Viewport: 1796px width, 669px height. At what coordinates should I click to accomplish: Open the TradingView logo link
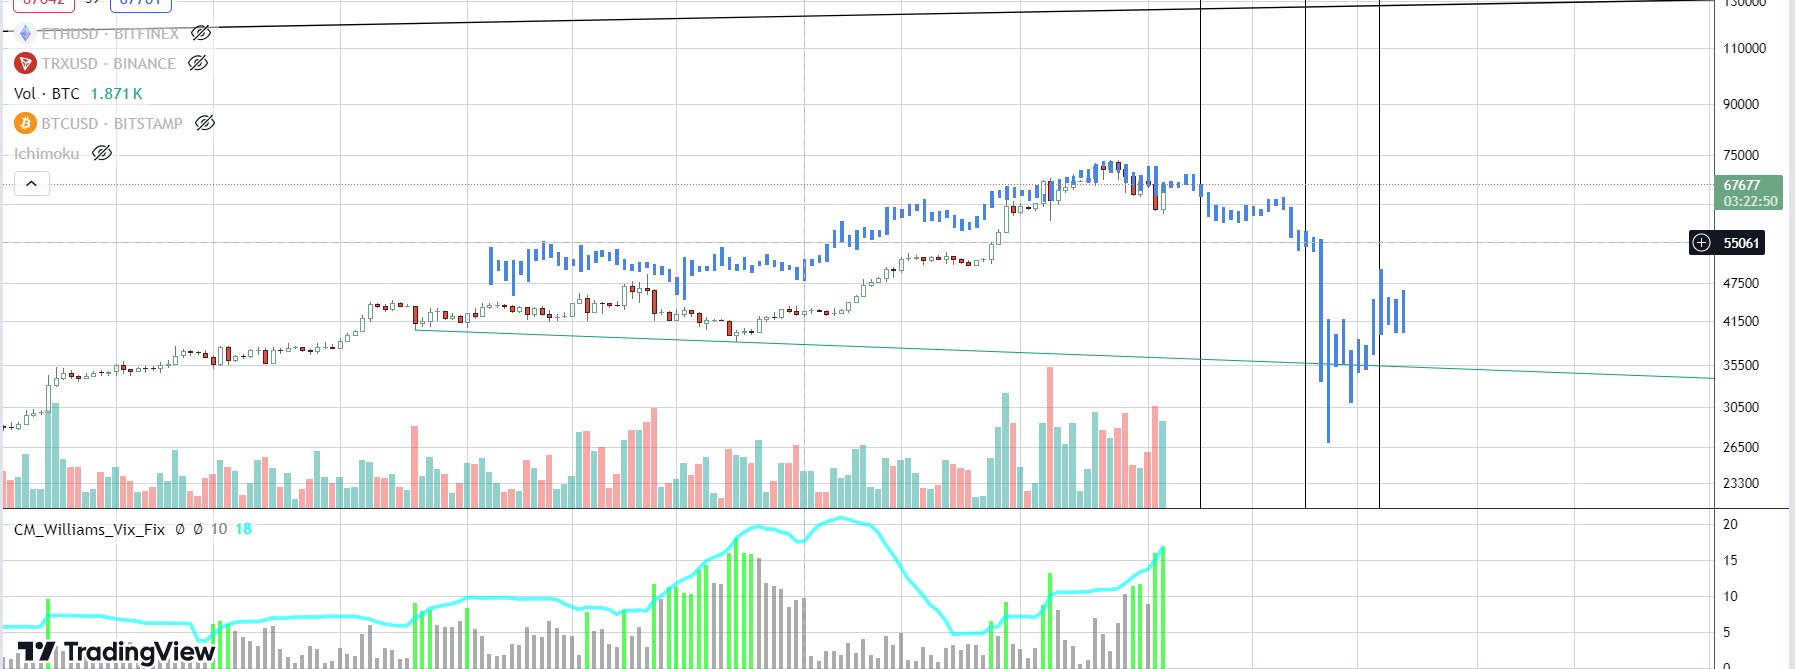116,652
